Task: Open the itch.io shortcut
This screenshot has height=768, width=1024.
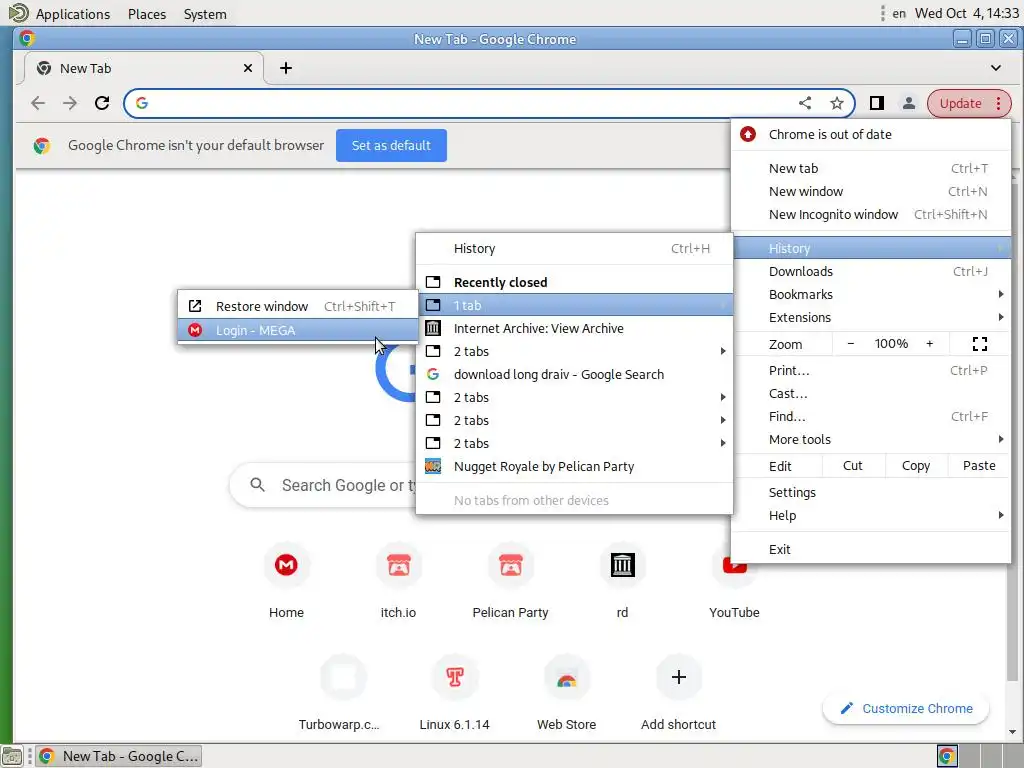Action: pos(398,565)
